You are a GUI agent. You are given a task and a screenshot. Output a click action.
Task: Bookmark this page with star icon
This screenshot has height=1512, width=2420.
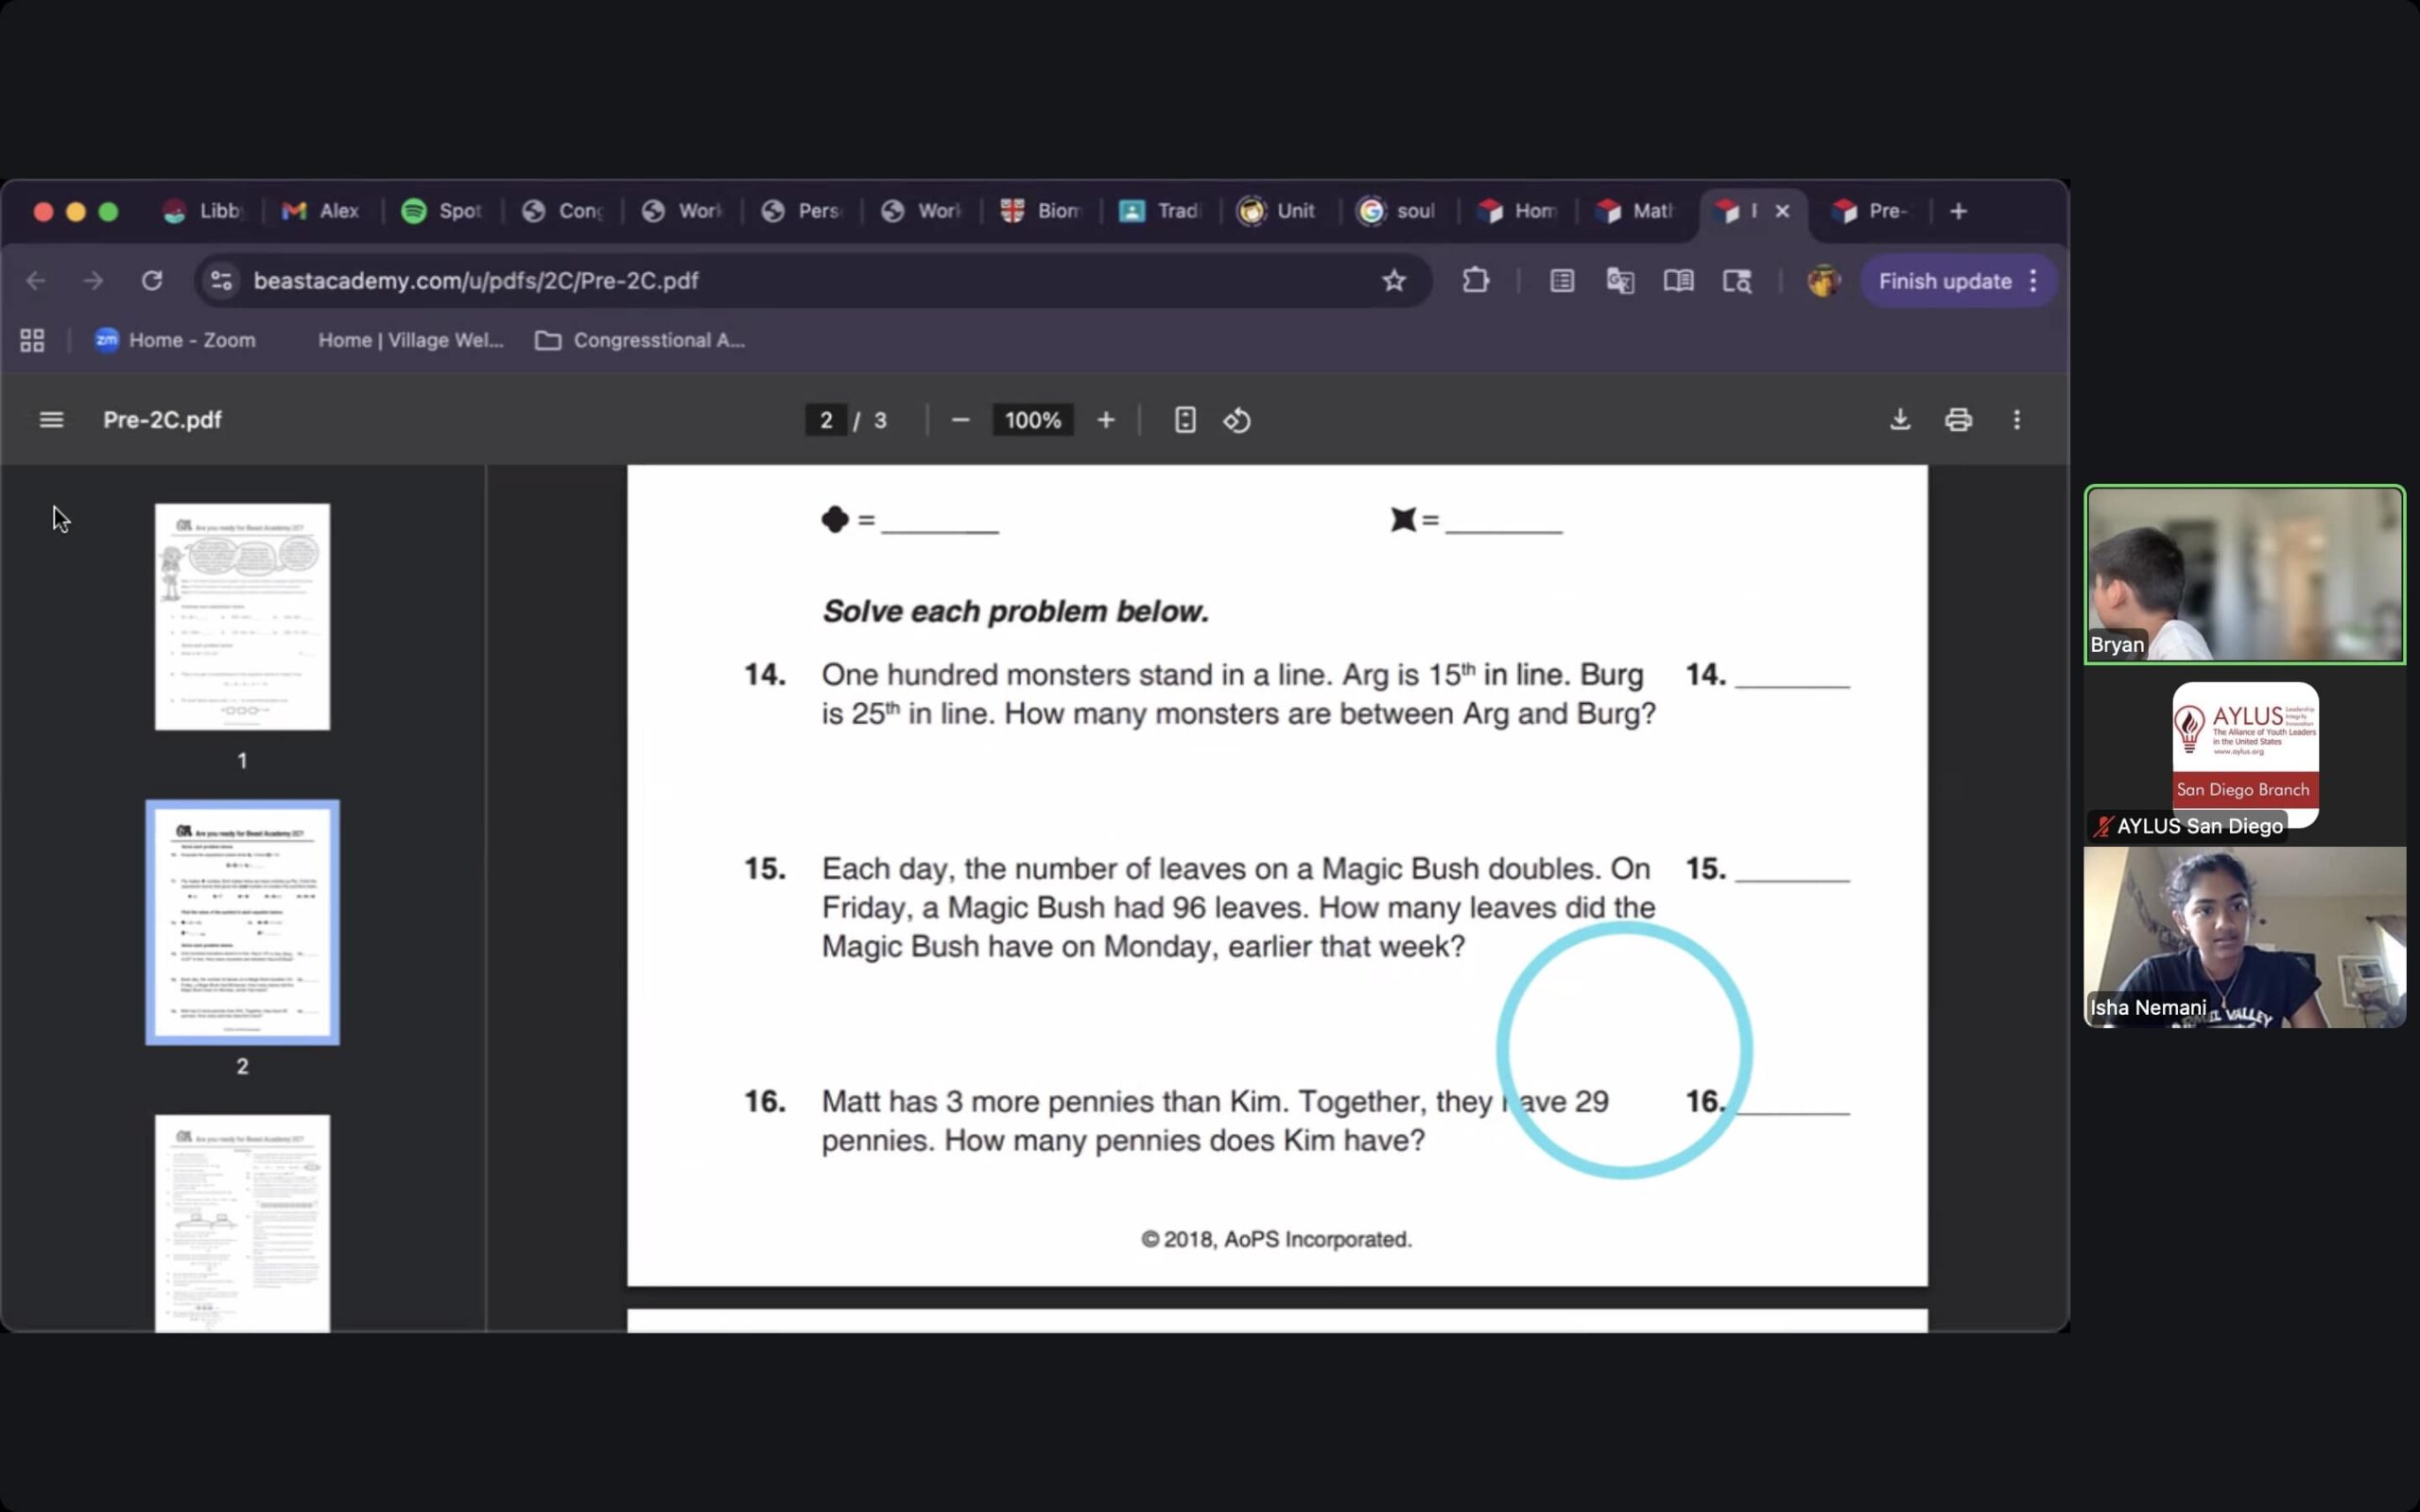pyautogui.click(x=1394, y=281)
